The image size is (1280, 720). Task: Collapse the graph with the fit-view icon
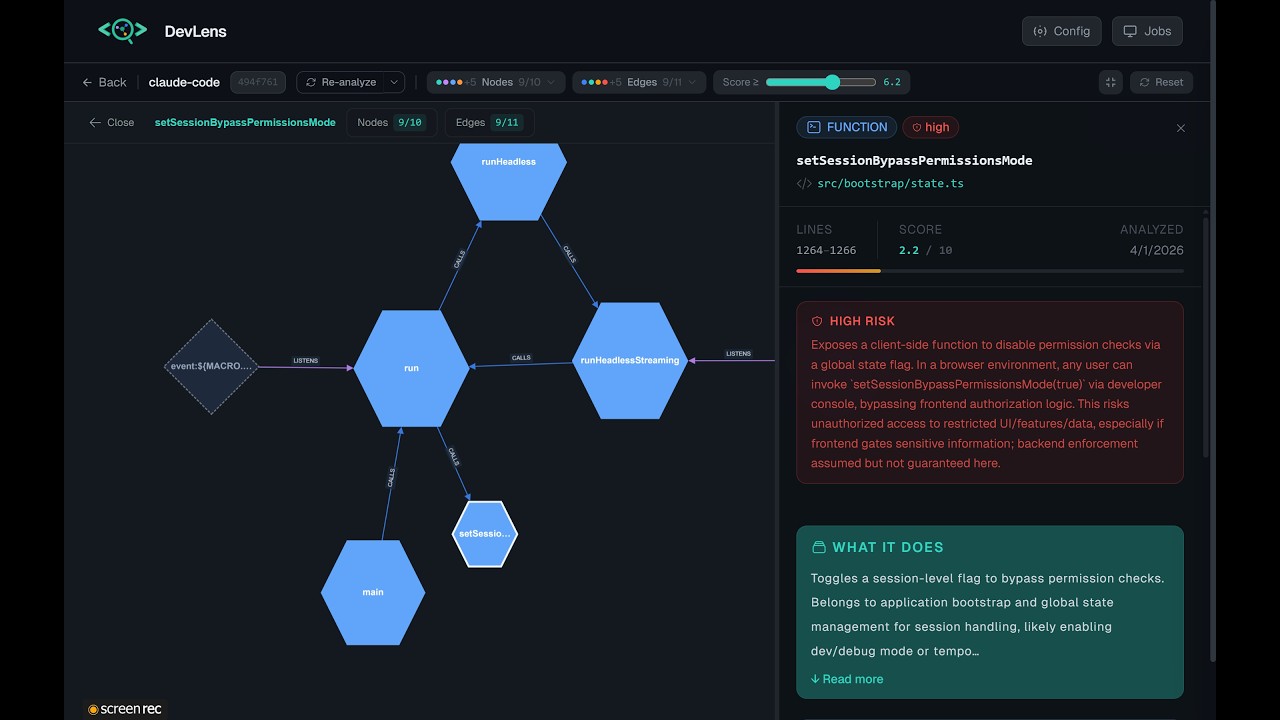click(1110, 82)
